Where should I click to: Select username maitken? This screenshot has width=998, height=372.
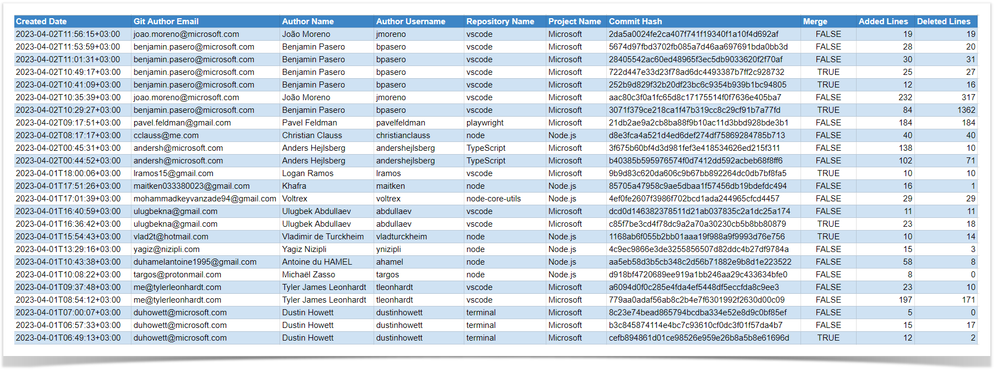[390, 186]
